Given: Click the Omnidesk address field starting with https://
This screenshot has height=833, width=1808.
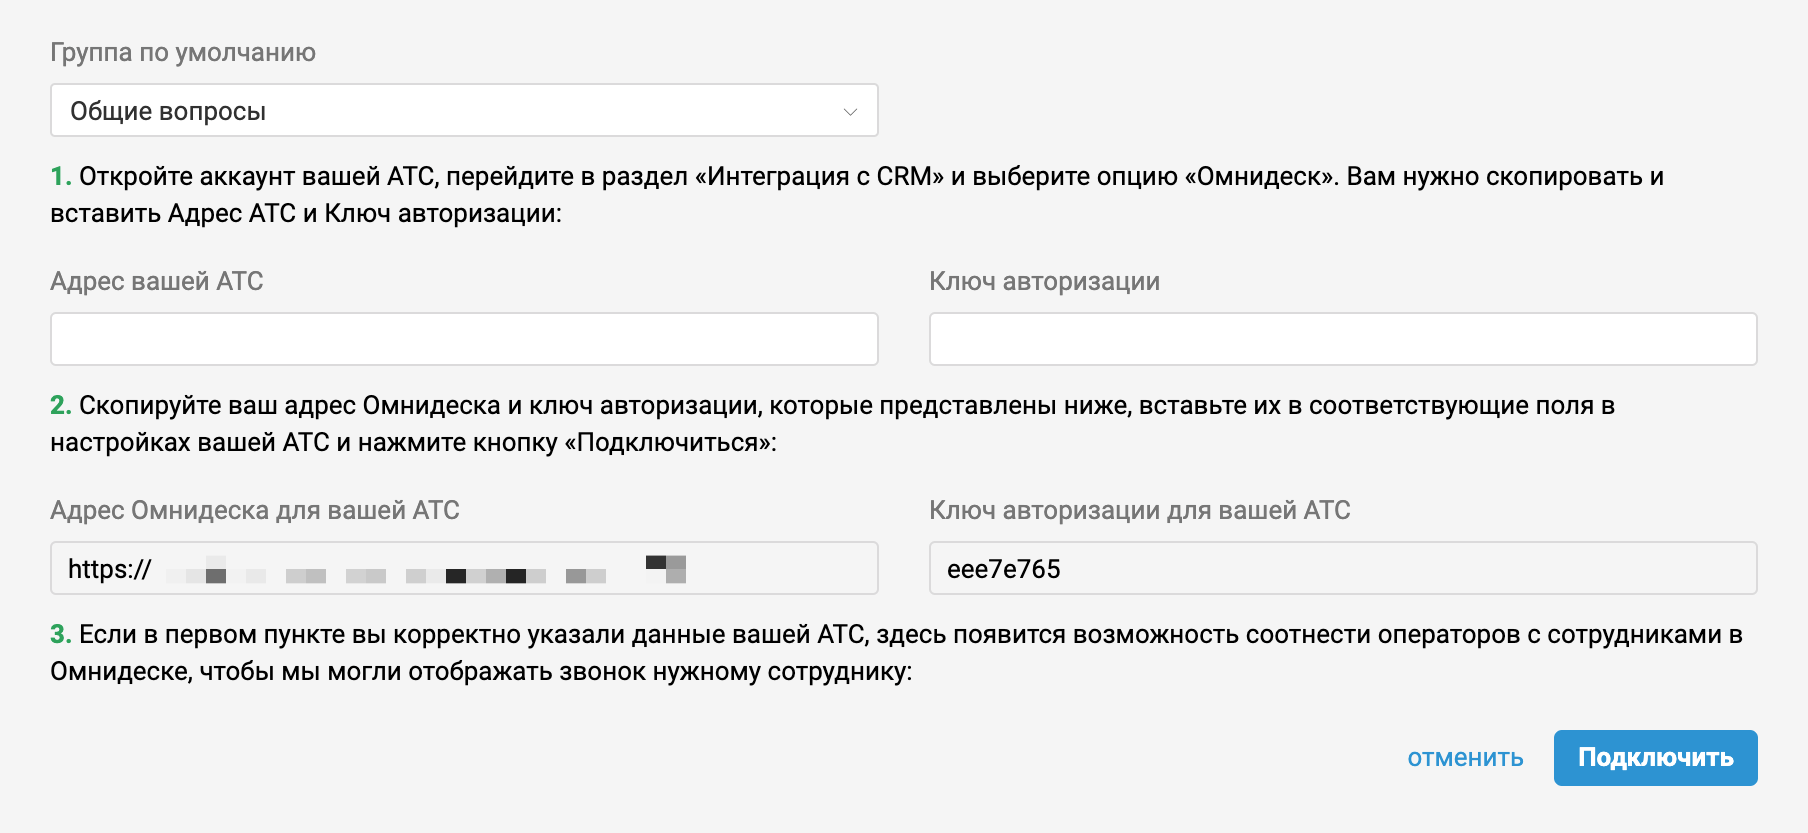Looking at the screenshot, I should click(x=464, y=568).
